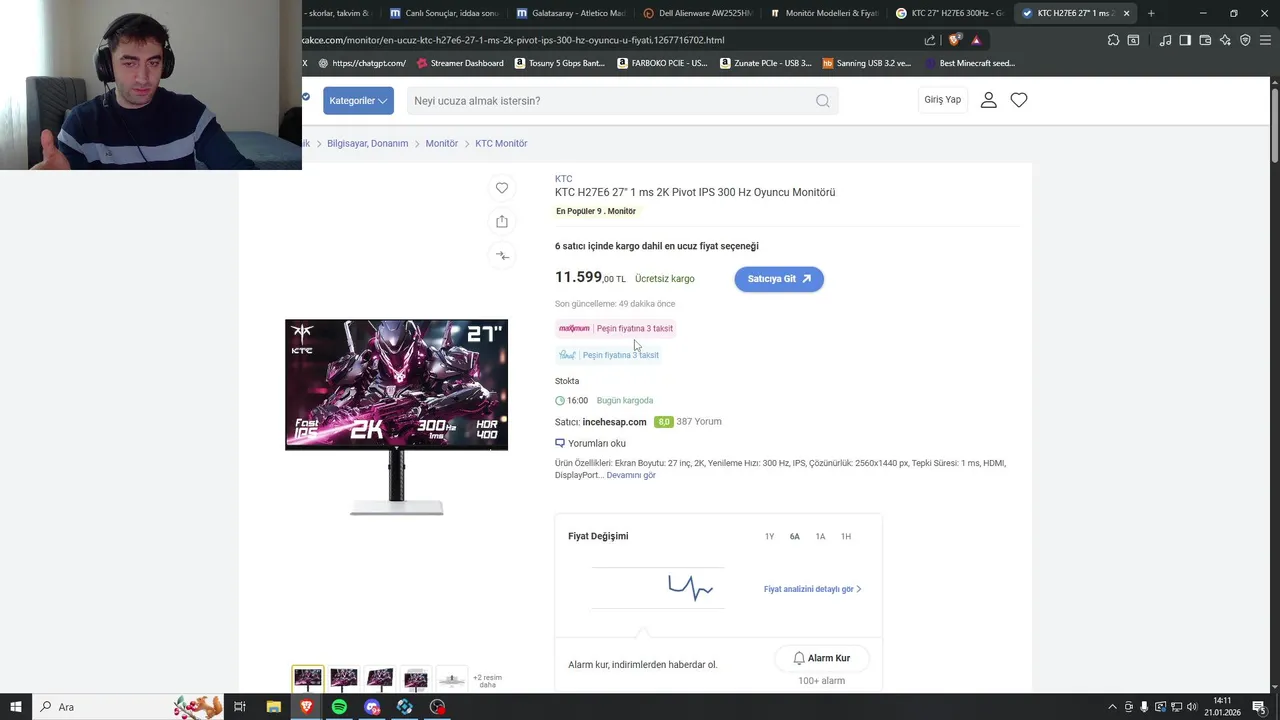Click the tab search icon in toolbar
Screen dimensions: 1280x720
coord(1133,40)
